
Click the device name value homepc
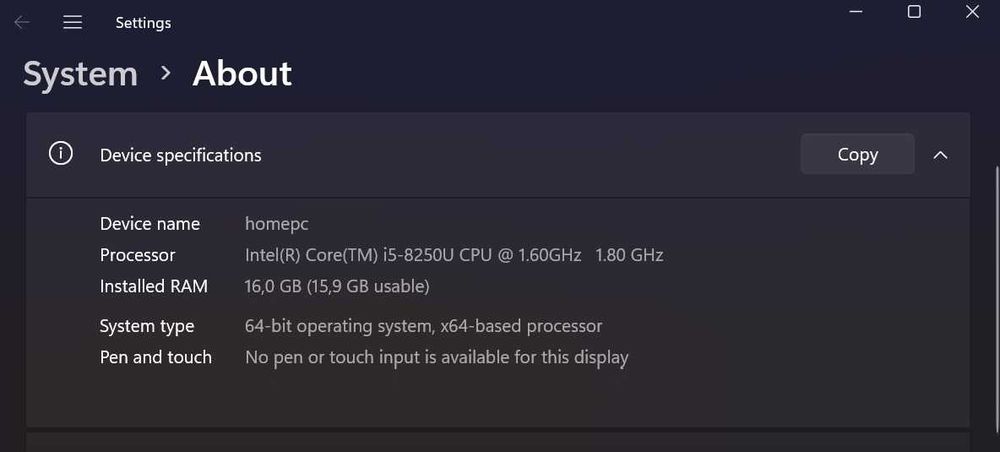[x=276, y=224]
